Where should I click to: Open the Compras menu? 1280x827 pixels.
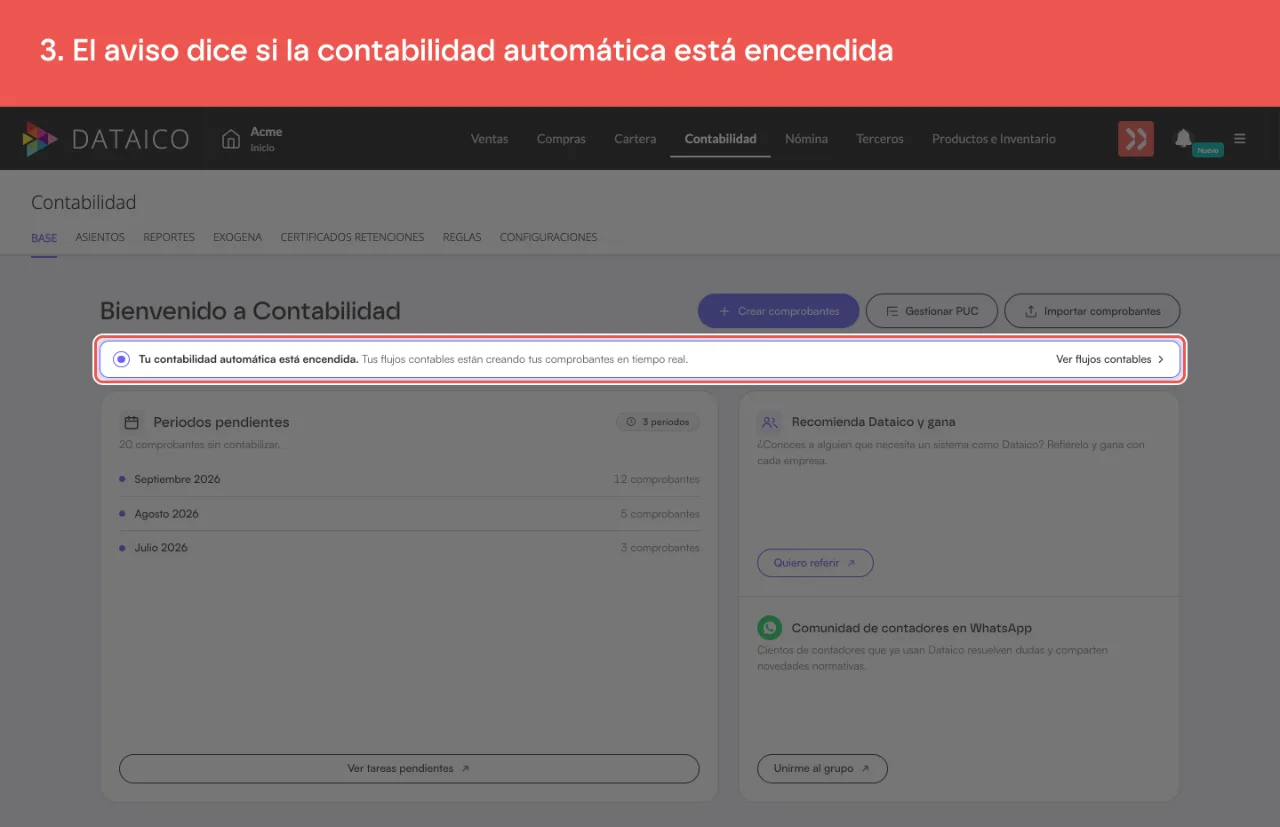(x=561, y=139)
